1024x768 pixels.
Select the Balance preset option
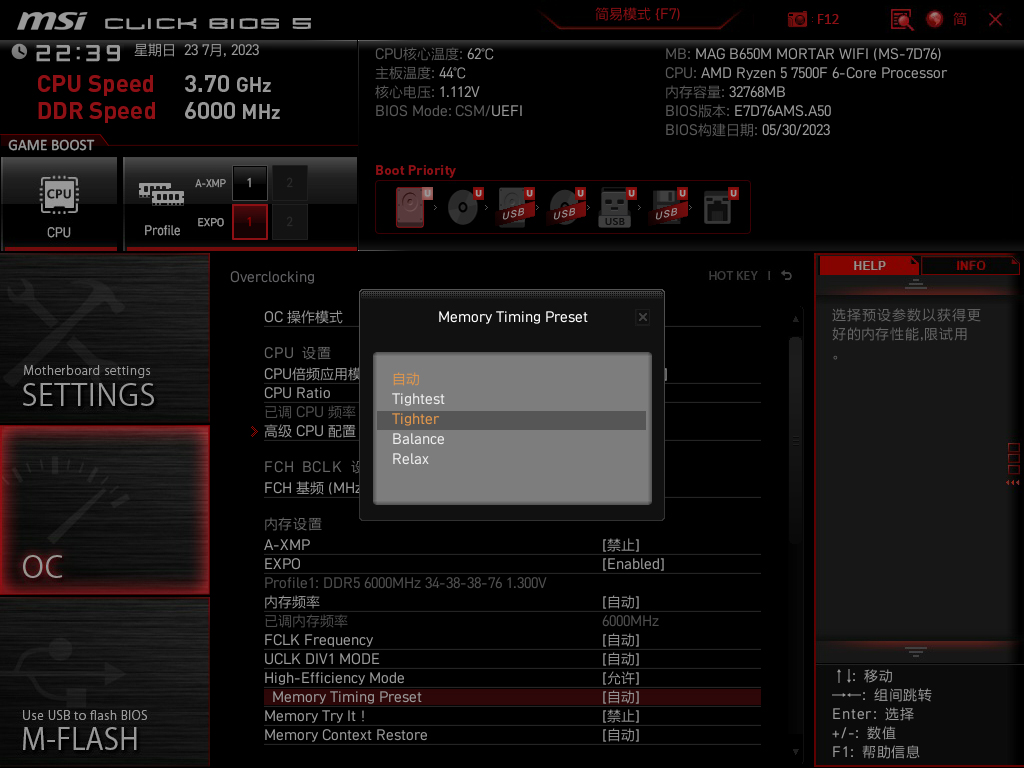(x=418, y=439)
